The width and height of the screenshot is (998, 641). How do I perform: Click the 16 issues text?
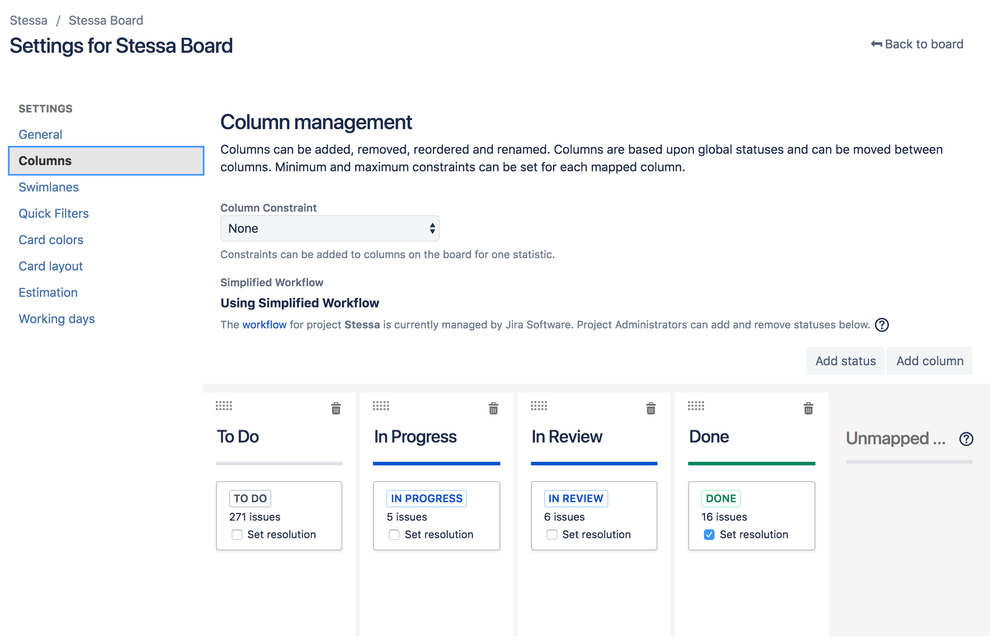(x=724, y=517)
